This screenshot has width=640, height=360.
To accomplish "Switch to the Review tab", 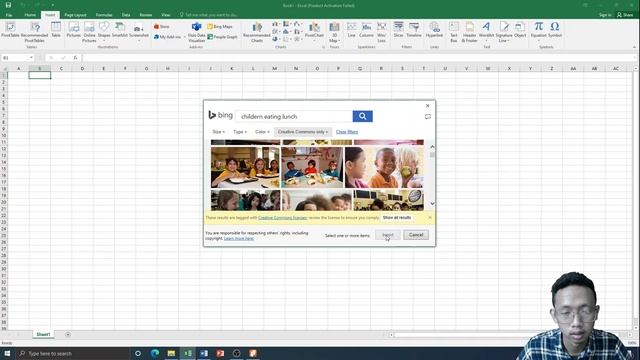I will [x=146, y=15].
